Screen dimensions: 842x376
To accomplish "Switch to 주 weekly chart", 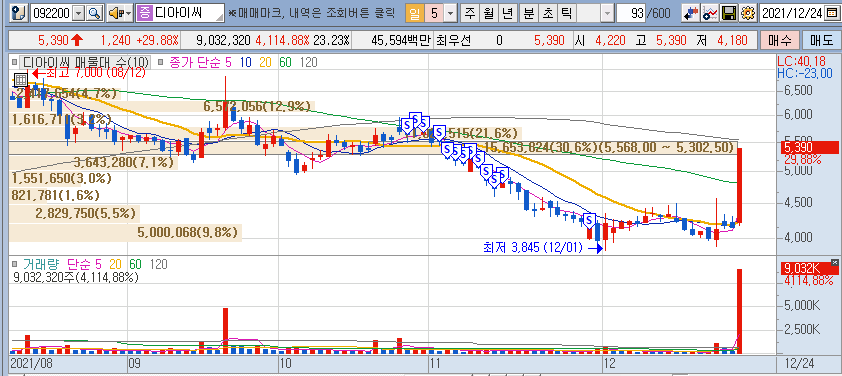I will (x=470, y=13).
